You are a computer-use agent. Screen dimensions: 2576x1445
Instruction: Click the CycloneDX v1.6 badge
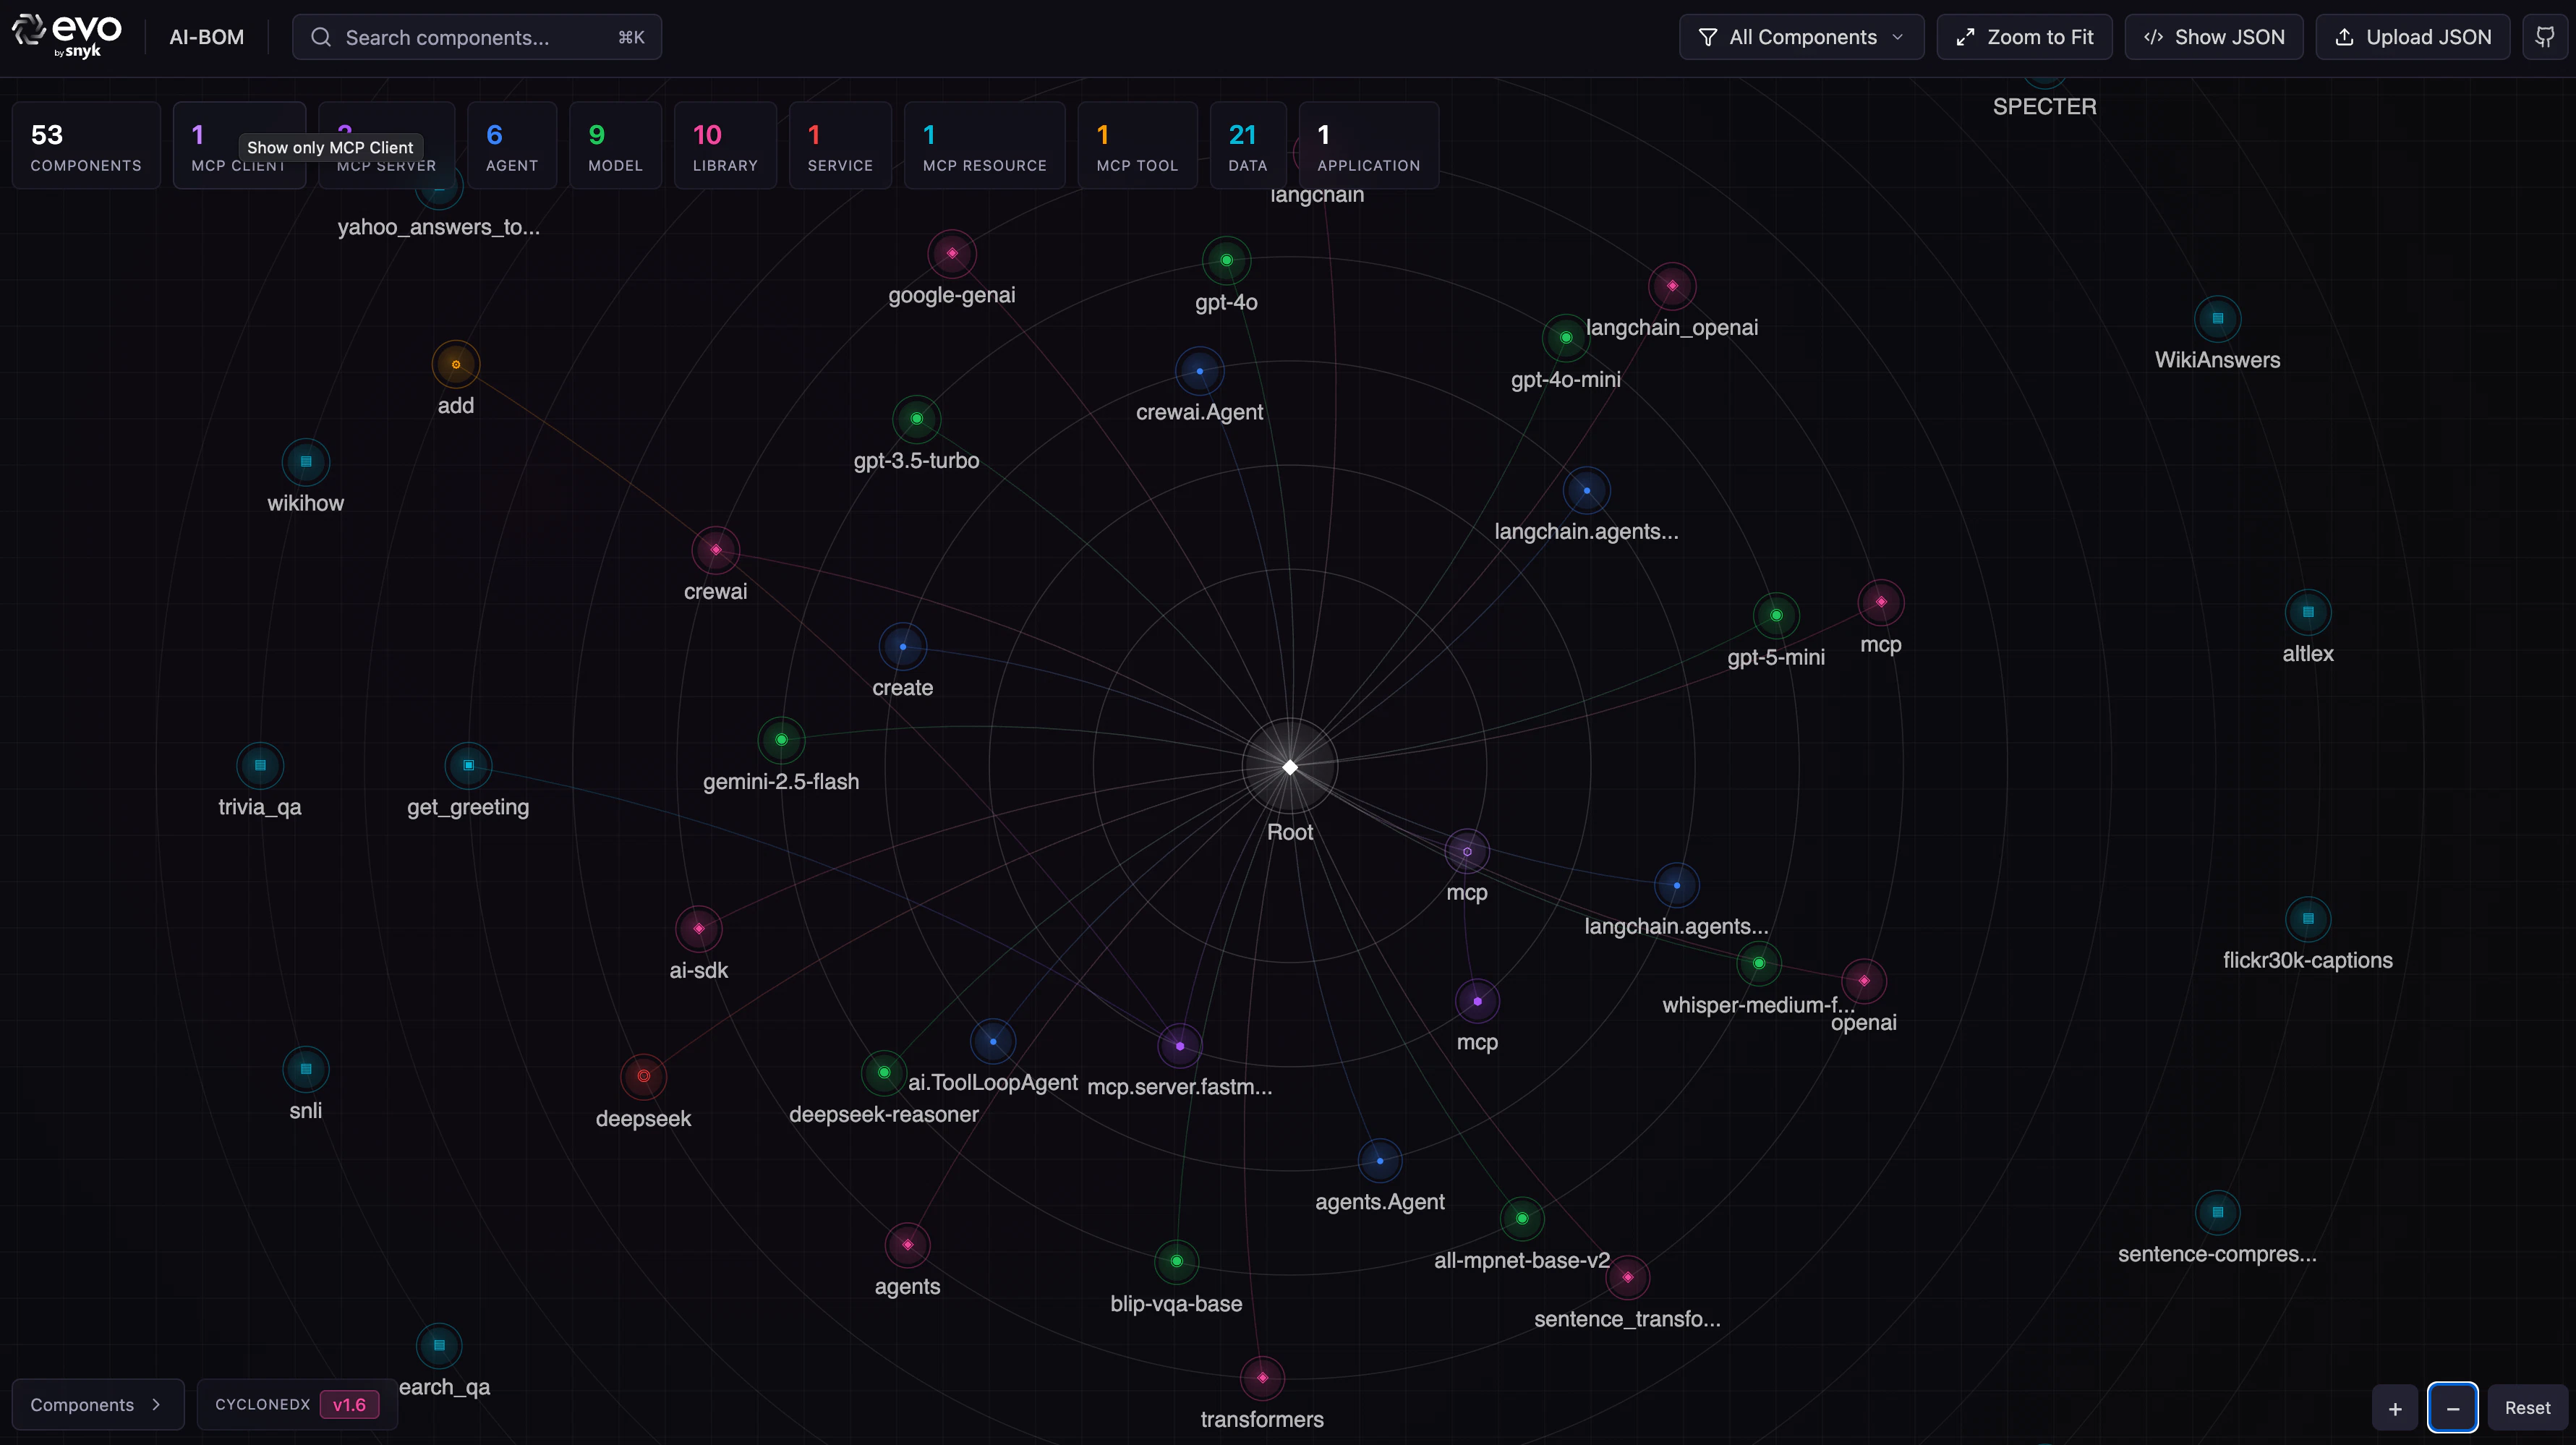pos(297,1404)
